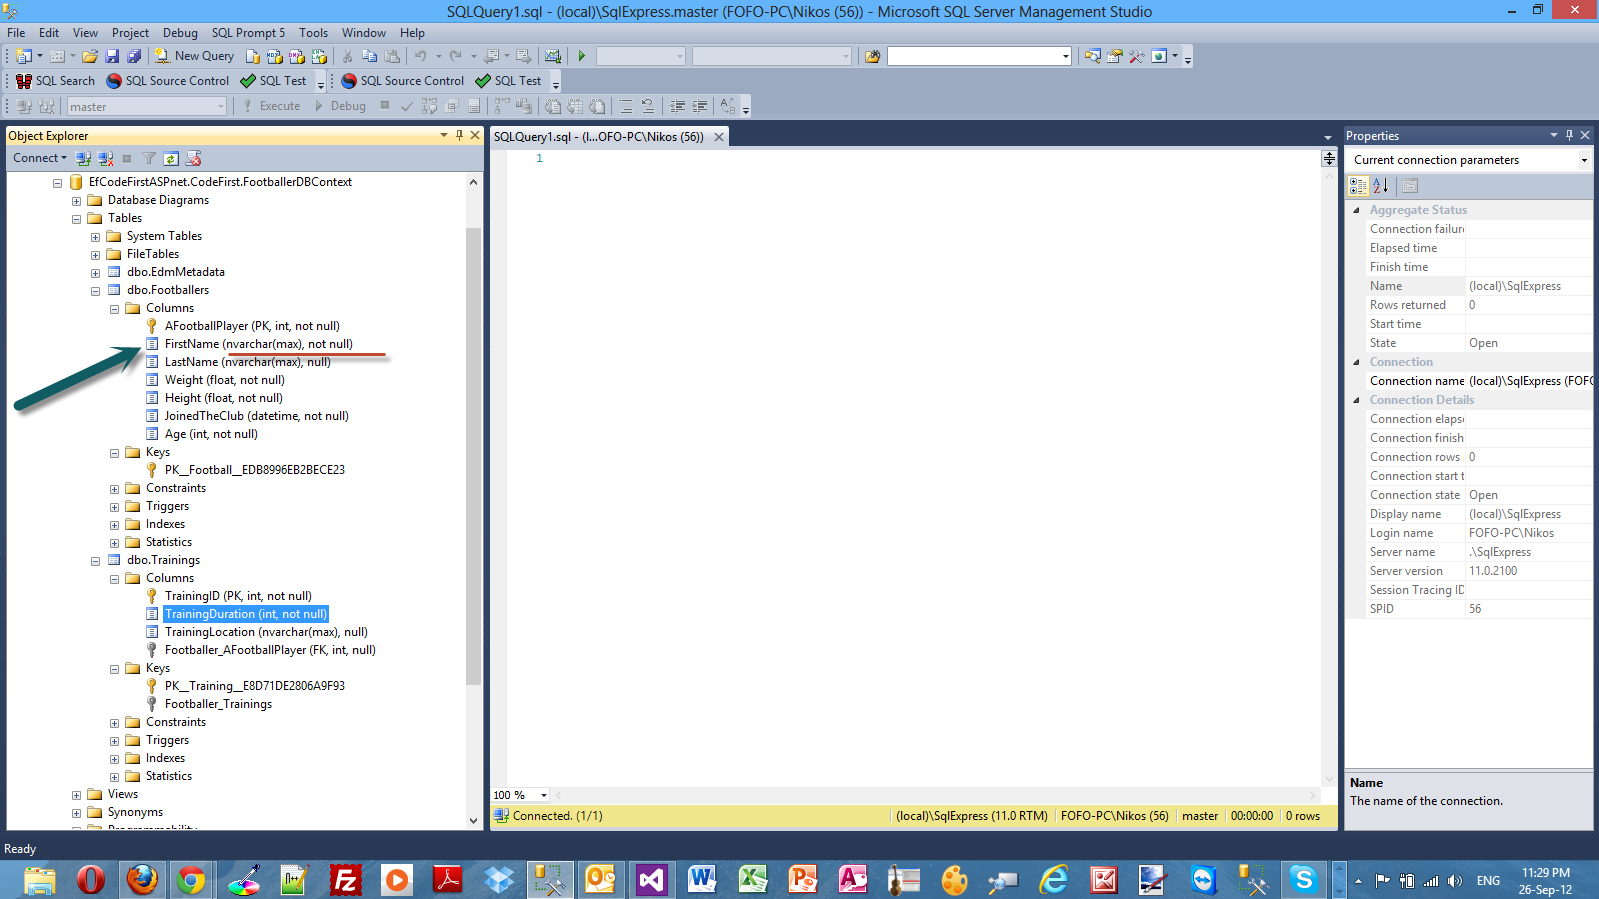Click the Undo arrow icon

pyautogui.click(x=421, y=56)
